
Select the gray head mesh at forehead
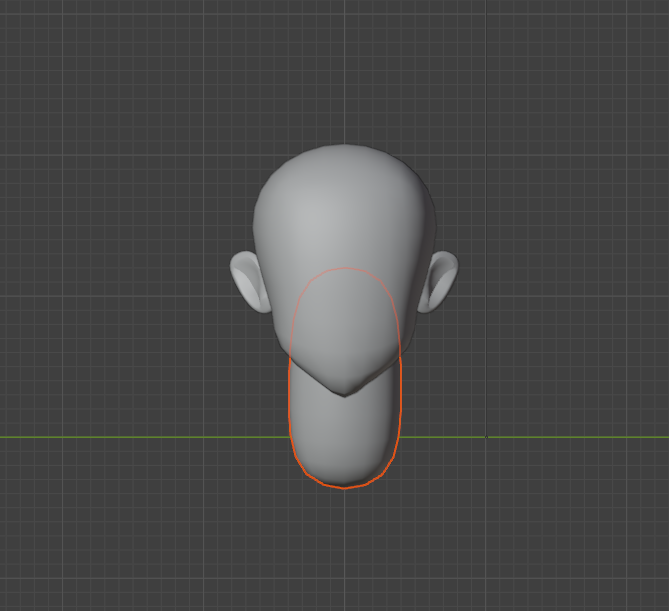tap(341, 205)
